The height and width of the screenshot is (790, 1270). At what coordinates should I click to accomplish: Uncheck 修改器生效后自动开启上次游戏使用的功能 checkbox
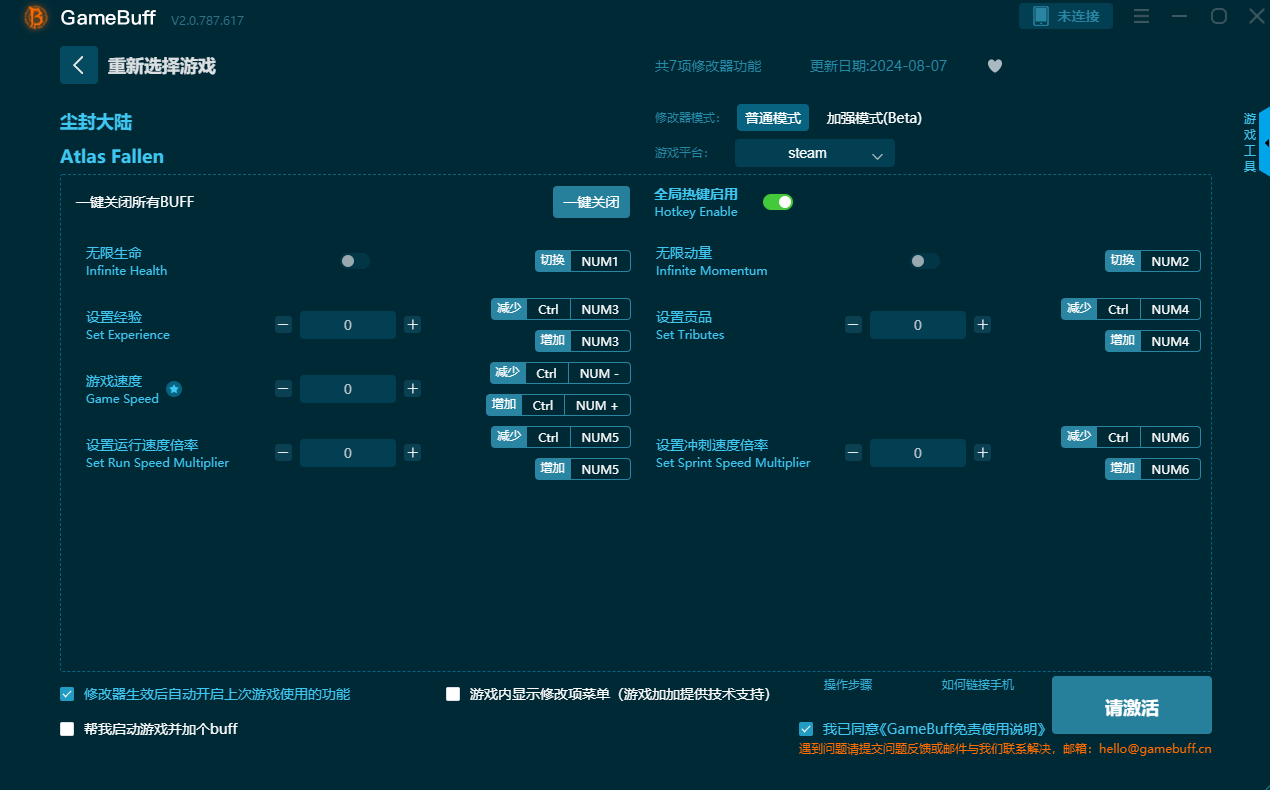(67, 694)
